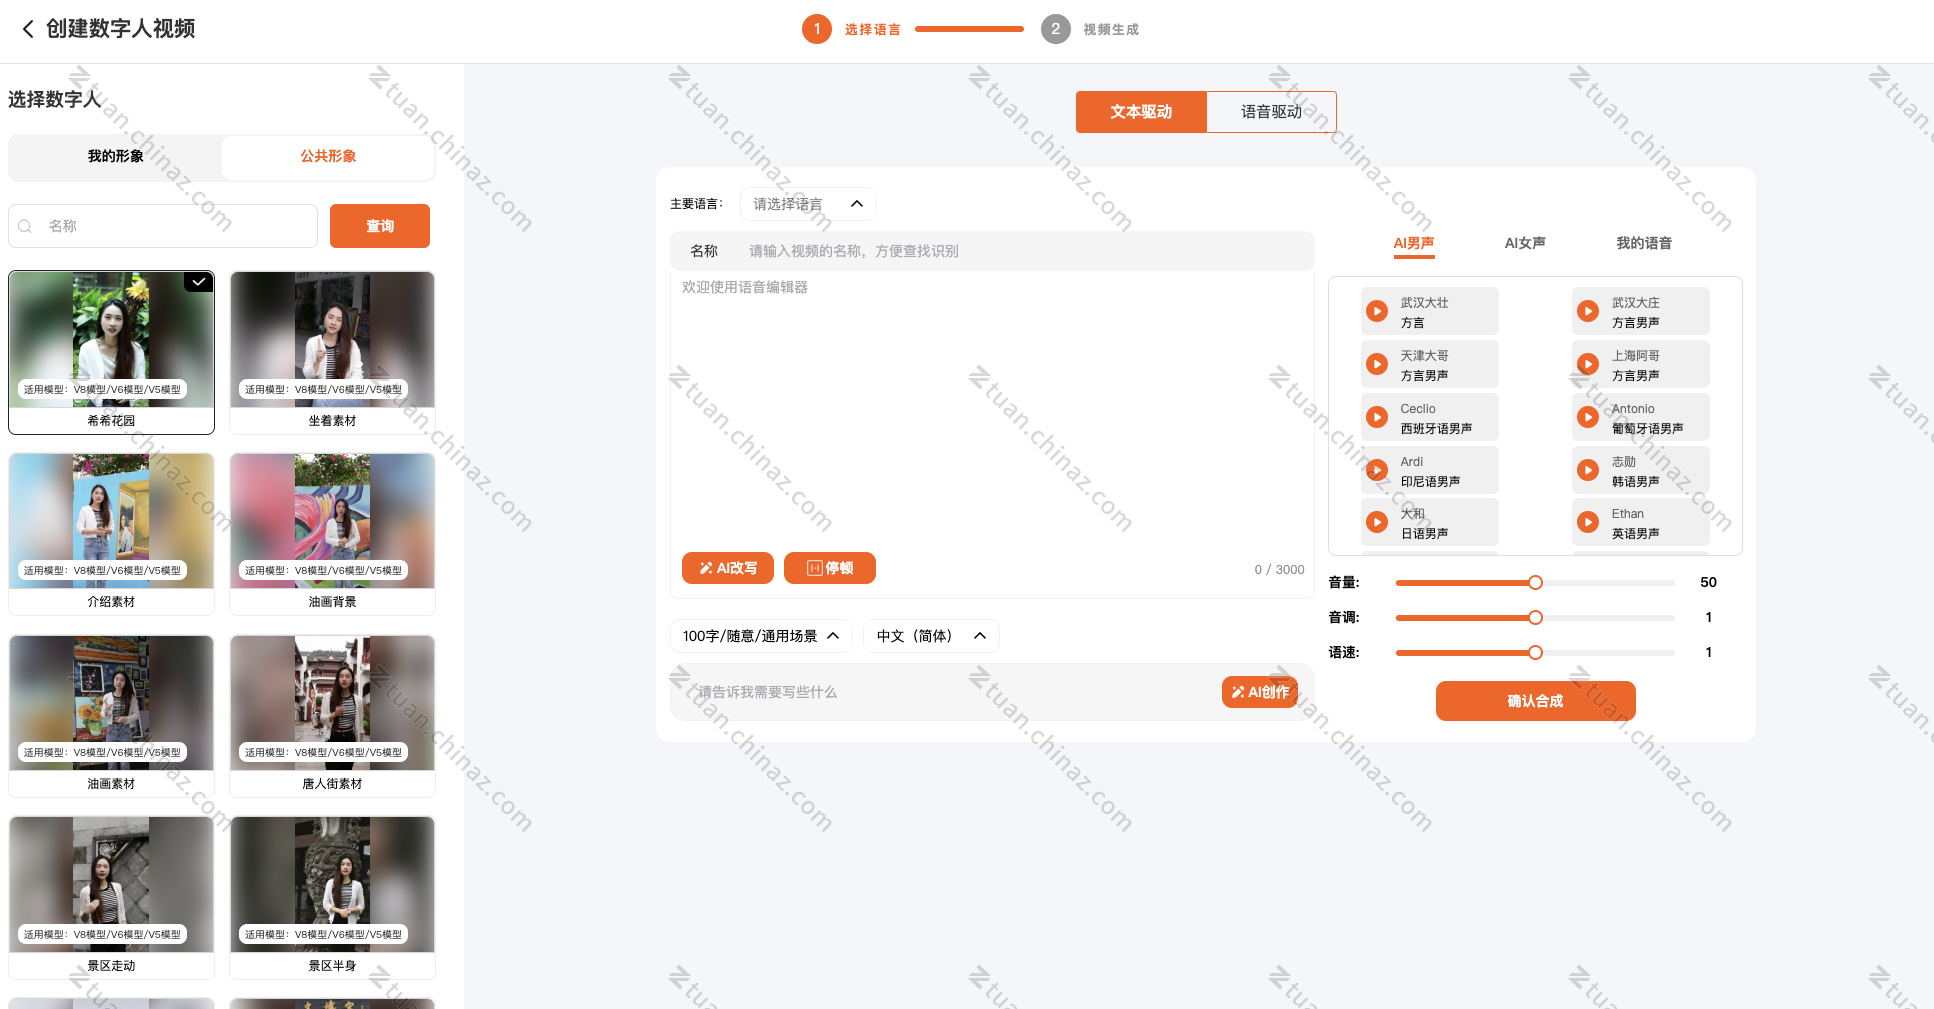Focus the avatar 名称 search field
The width and height of the screenshot is (1934, 1009).
click(163, 226)
